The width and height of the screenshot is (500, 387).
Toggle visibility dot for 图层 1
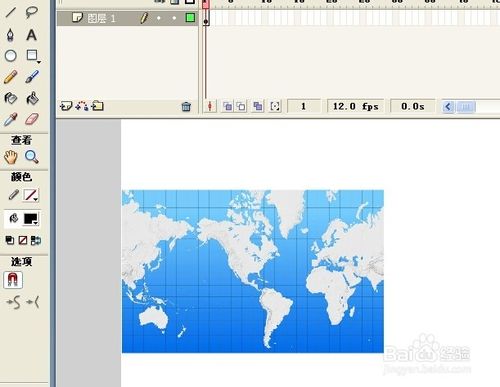point(159,18)
